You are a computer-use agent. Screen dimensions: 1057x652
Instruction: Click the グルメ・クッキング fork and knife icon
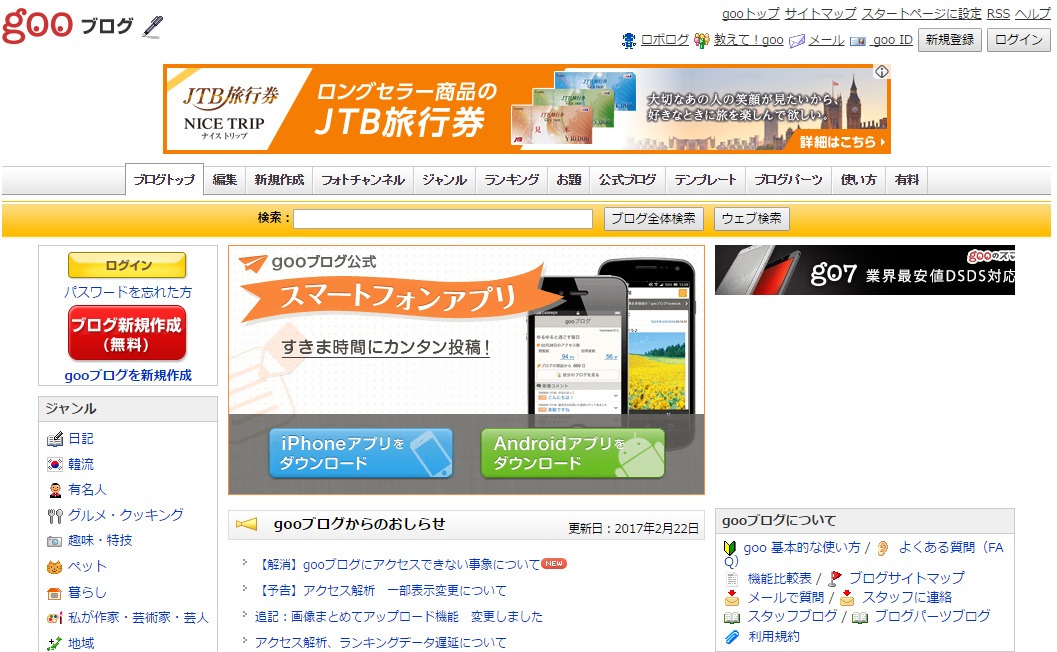click(55, 516)
